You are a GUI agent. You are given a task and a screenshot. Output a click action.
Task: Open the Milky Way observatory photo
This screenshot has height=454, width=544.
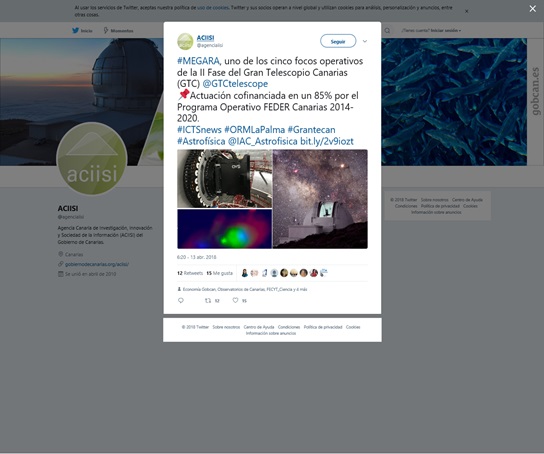[x=320, y=199]
